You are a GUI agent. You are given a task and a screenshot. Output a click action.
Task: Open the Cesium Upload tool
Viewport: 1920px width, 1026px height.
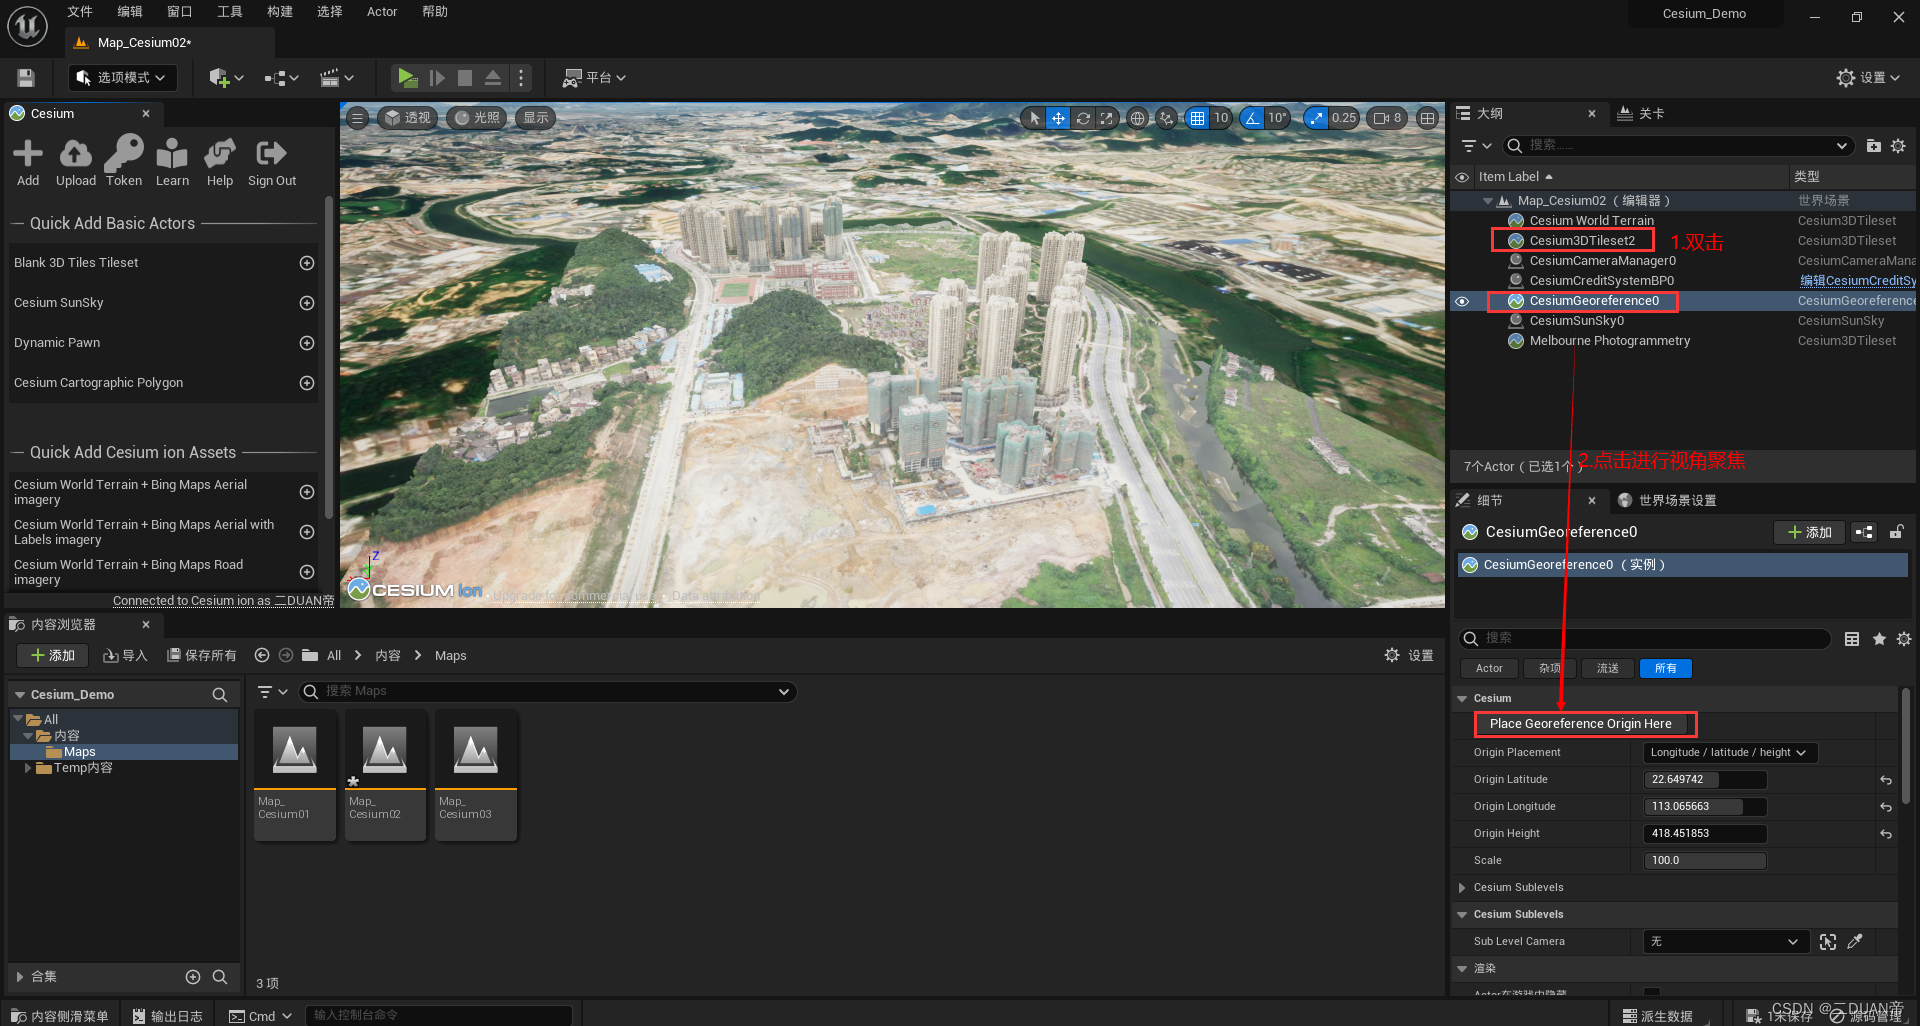point(76,162)
